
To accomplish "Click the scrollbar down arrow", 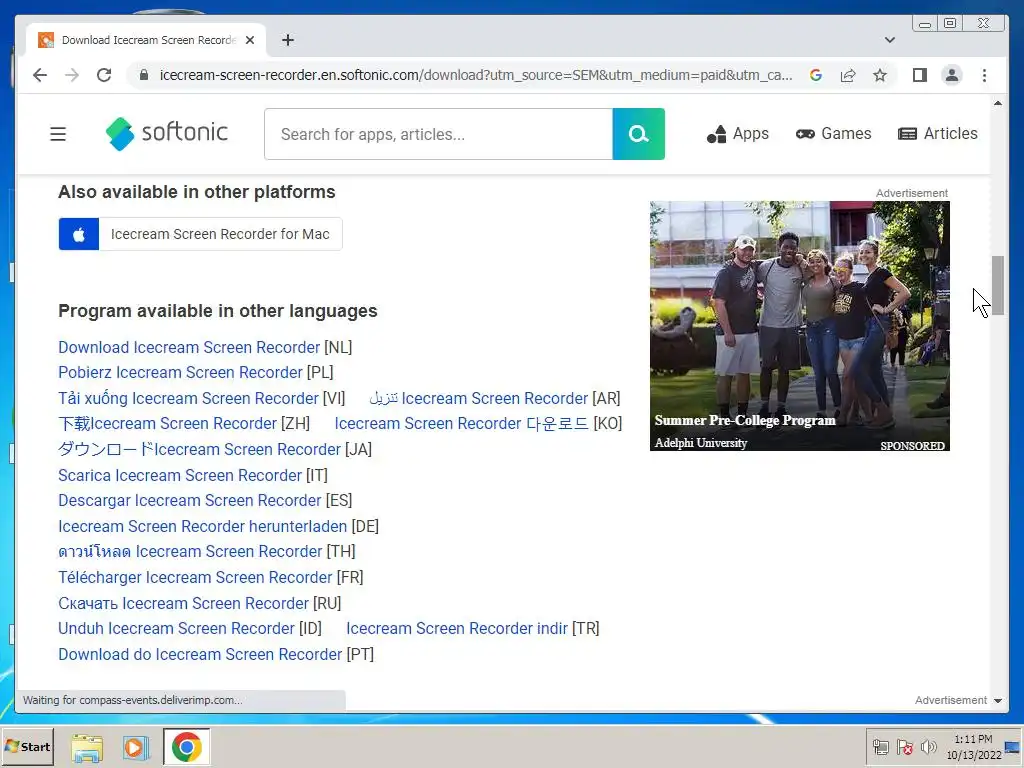I will click(997, 701).
